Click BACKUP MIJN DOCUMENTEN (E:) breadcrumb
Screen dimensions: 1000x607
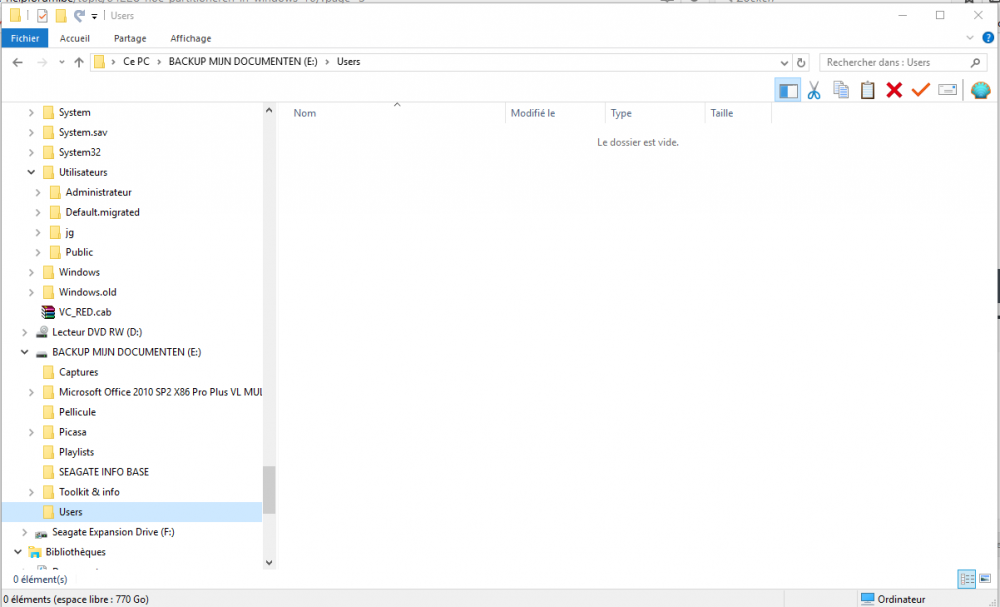pos(243,62)
